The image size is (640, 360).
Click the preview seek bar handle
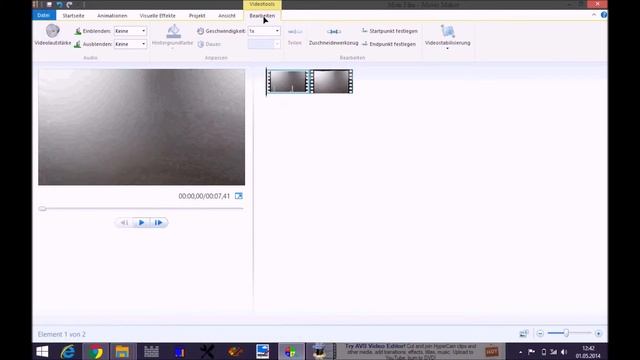(42, 209)
